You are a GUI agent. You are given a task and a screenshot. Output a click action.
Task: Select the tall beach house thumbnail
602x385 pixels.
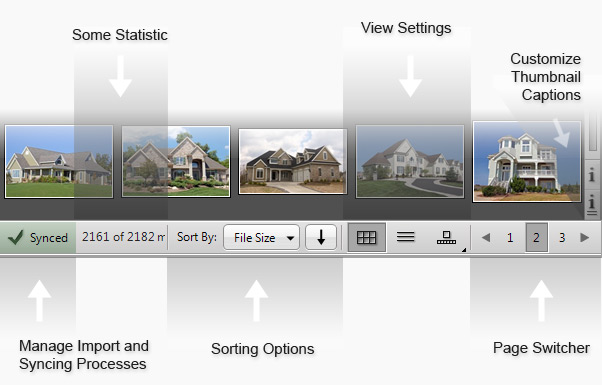coord(527,161)
